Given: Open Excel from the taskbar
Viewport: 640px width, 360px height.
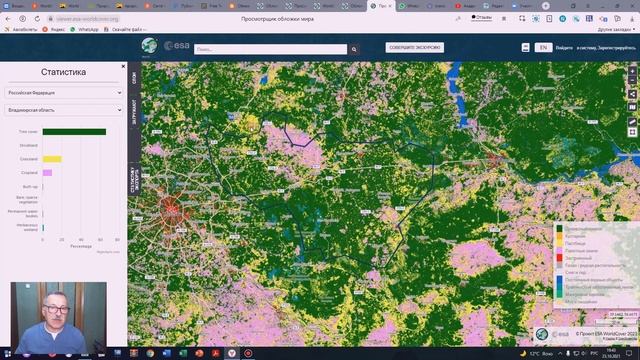Looking at the screenshot, I should click(183, 353).
